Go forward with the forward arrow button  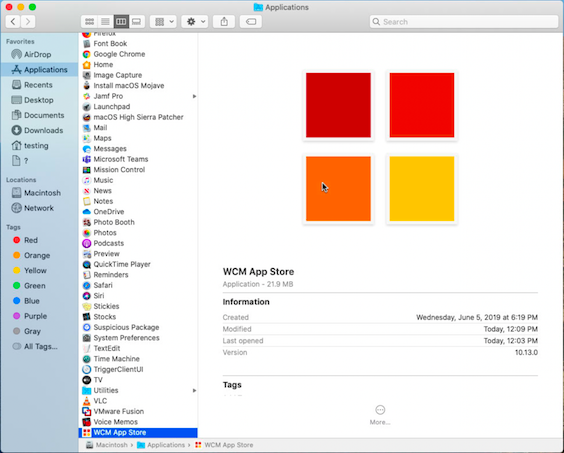click(28, 22)
